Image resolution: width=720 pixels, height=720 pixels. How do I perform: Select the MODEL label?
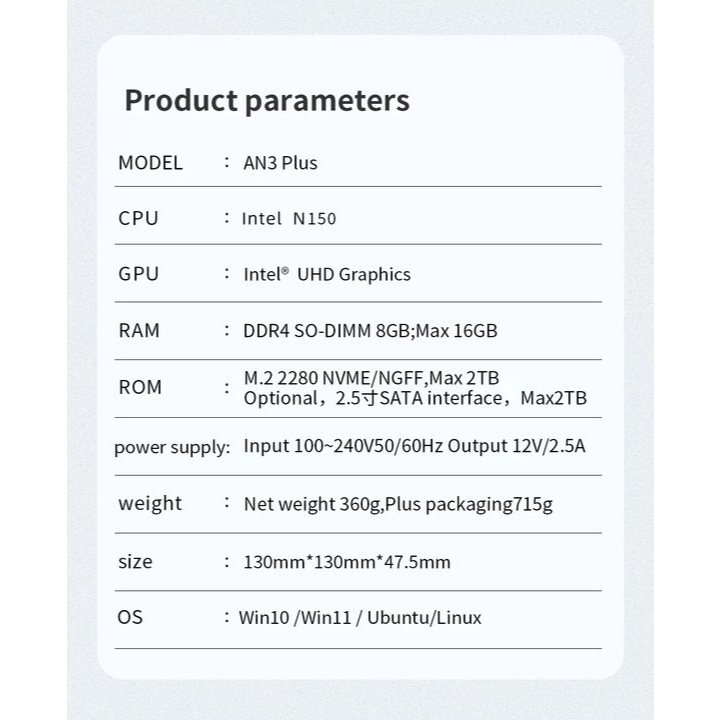point(150,163)
